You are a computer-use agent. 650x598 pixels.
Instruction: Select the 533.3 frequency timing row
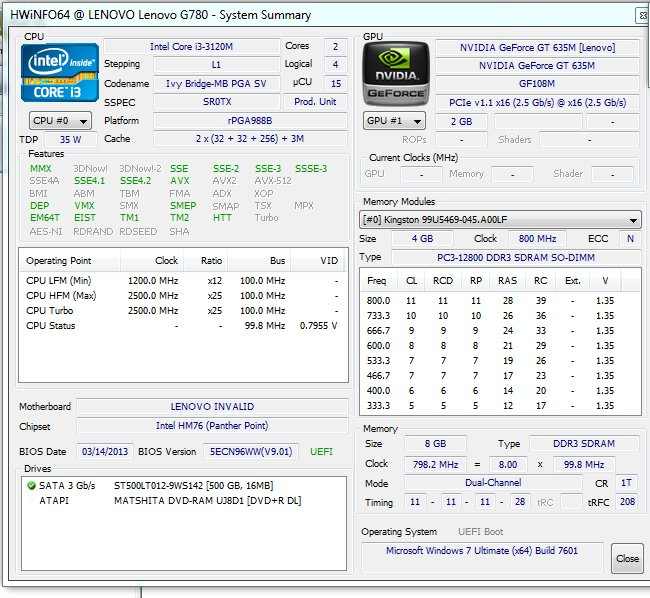tap(500, 361)
